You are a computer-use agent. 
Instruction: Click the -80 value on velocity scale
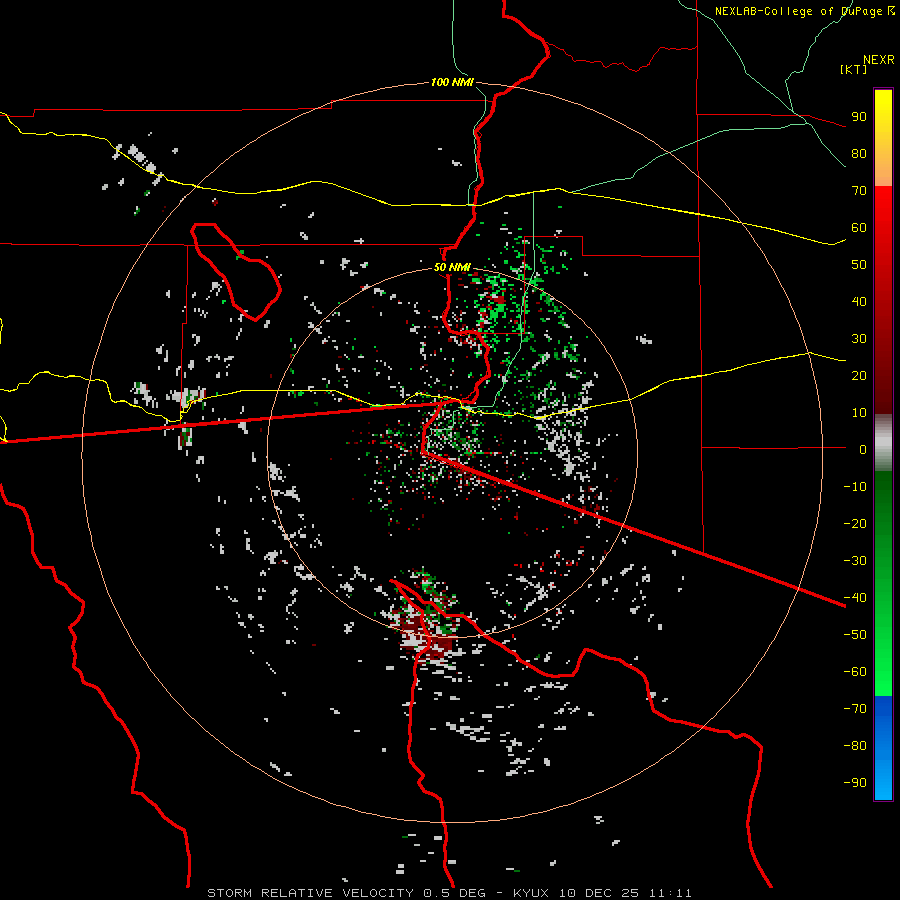tap(855, 746)
